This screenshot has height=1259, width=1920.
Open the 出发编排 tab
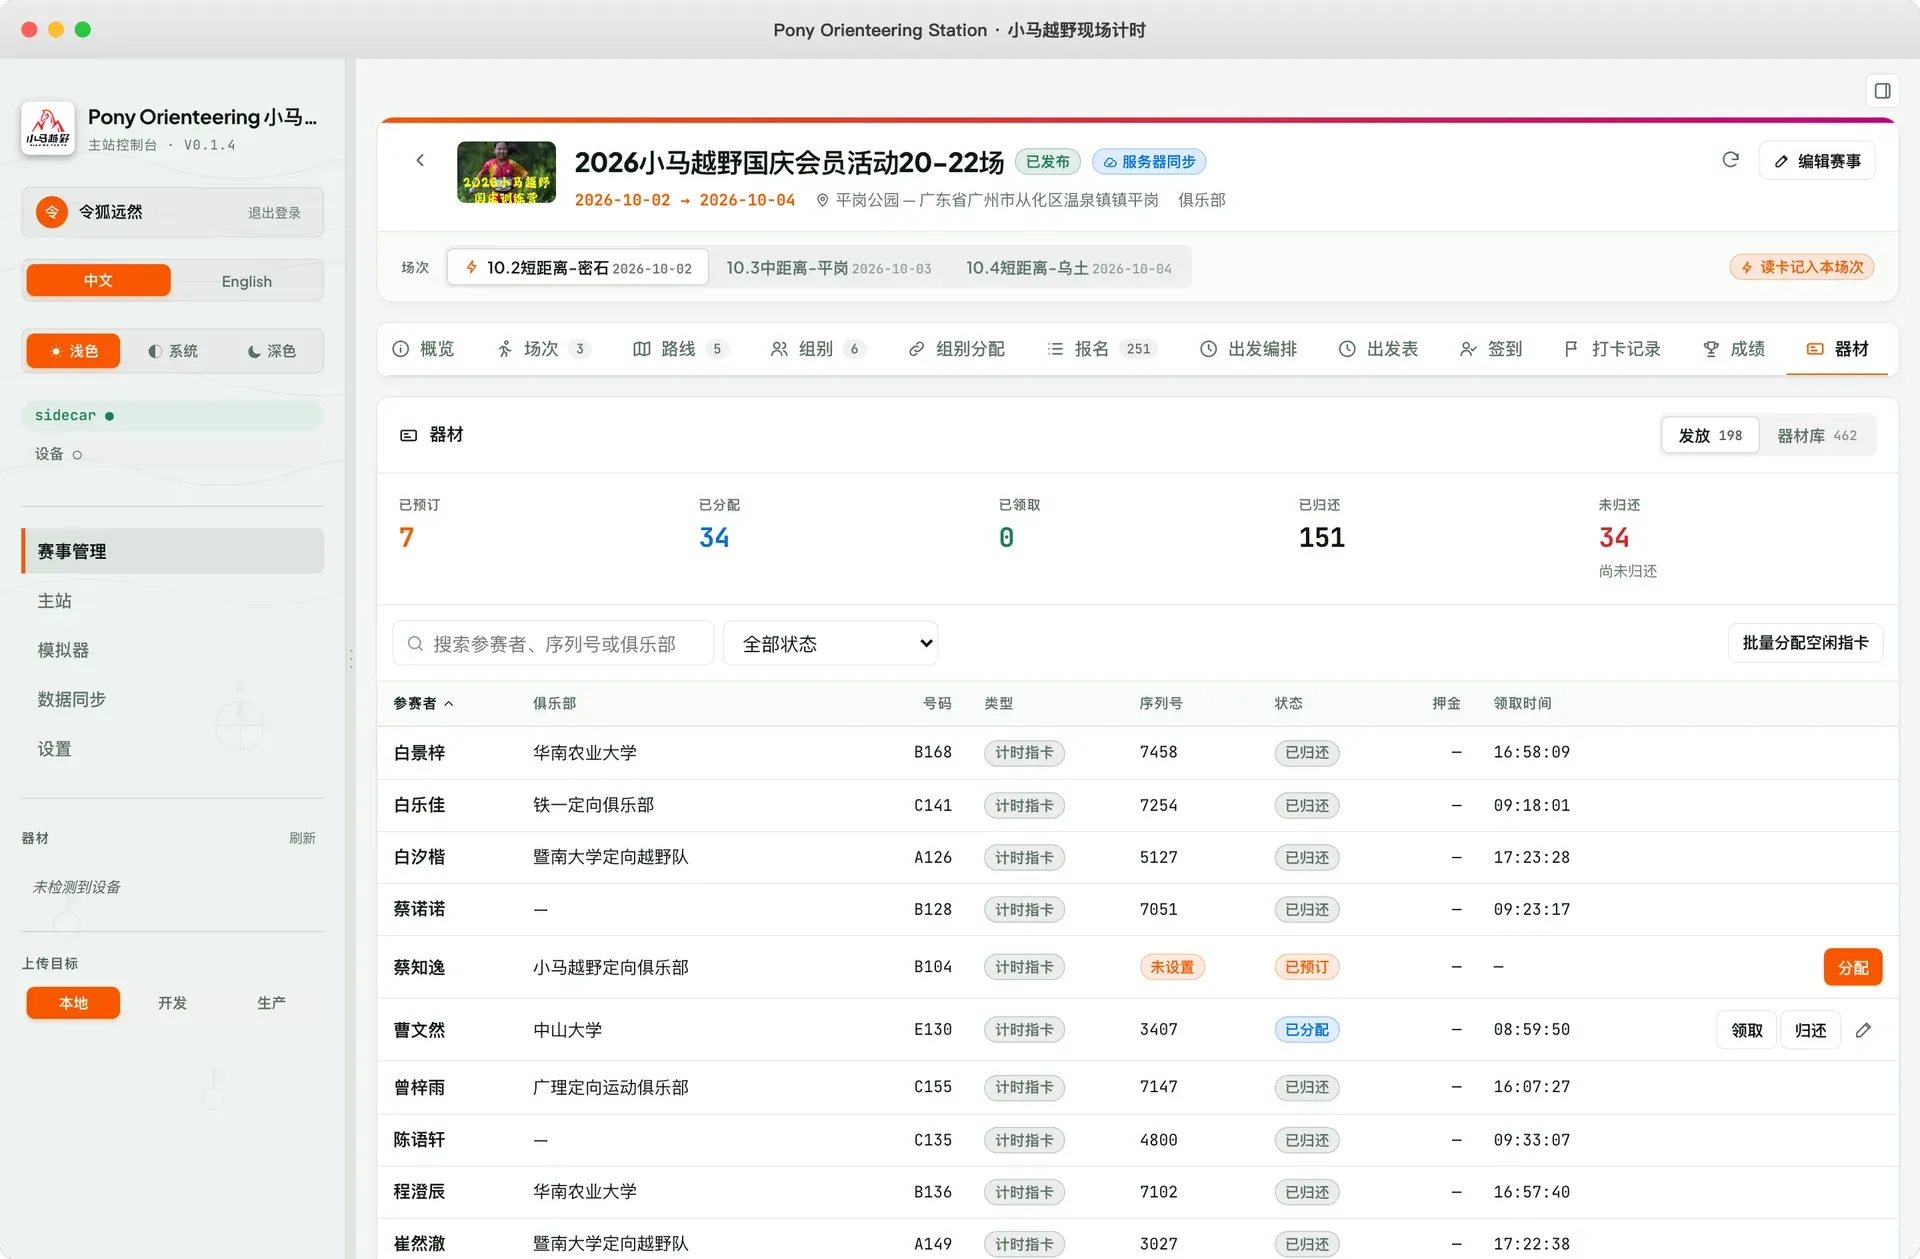pyautogui.click(x=1249, y=349)
